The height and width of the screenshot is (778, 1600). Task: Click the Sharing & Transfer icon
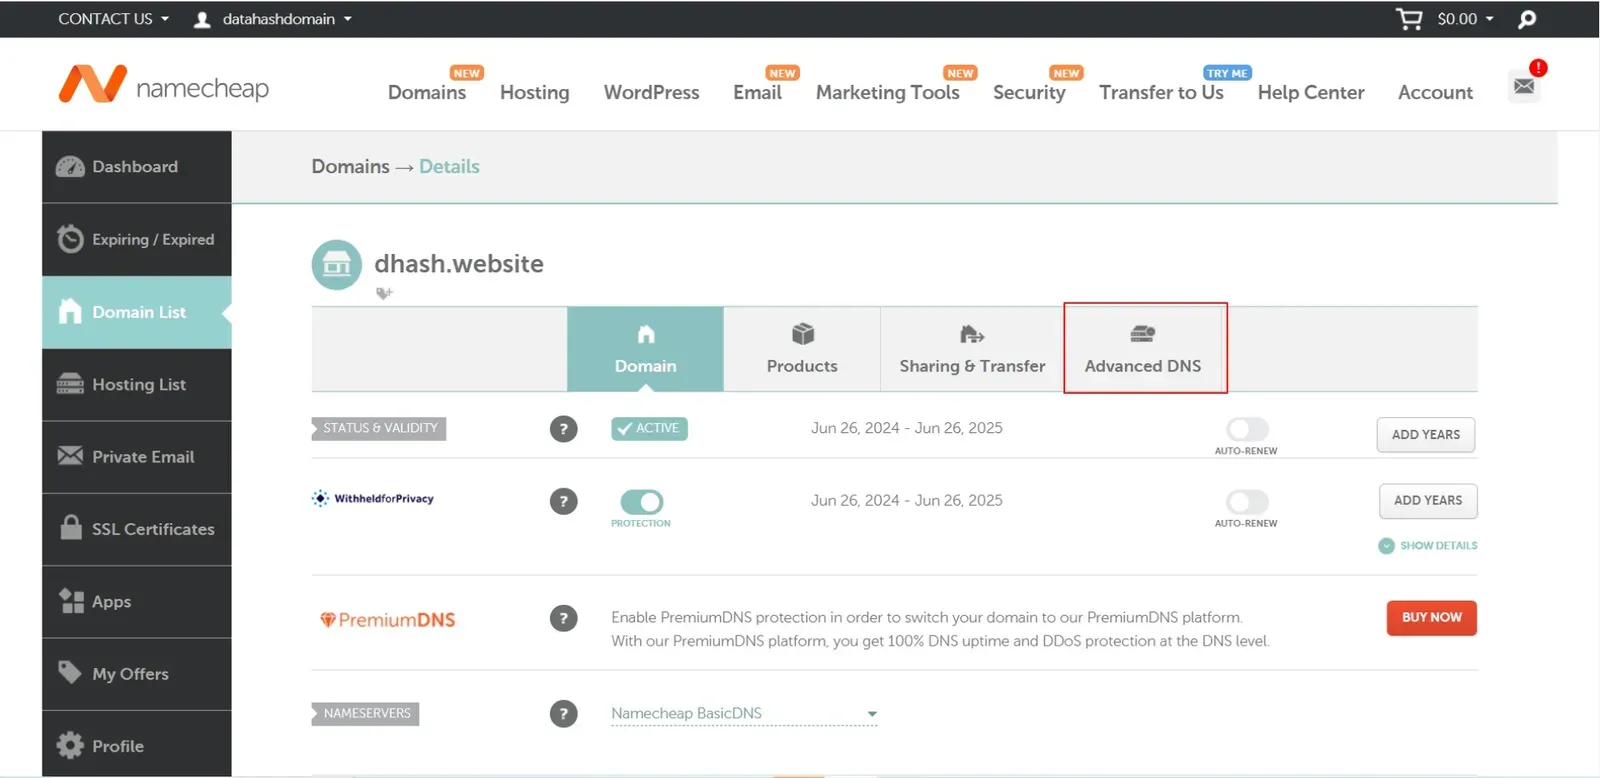pos(972,334)
